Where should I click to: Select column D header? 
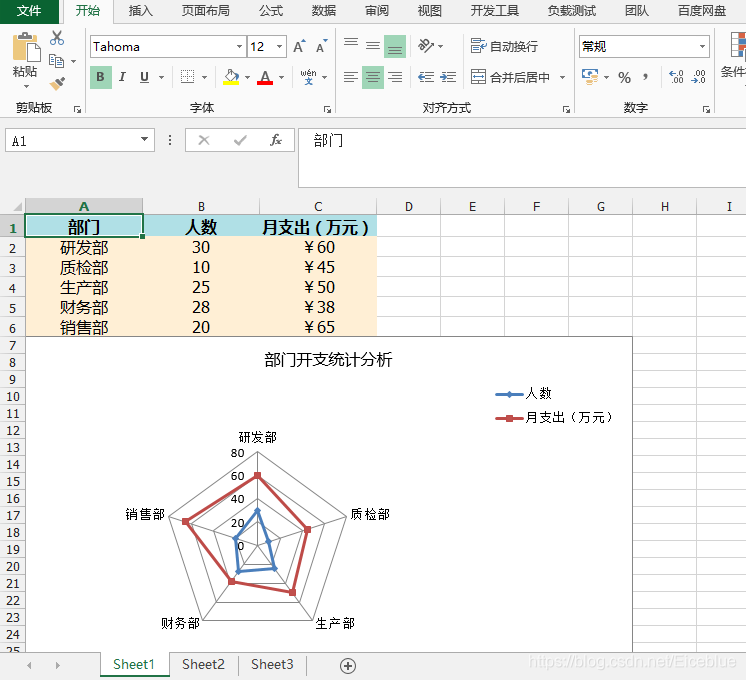[x=409, y=207]
